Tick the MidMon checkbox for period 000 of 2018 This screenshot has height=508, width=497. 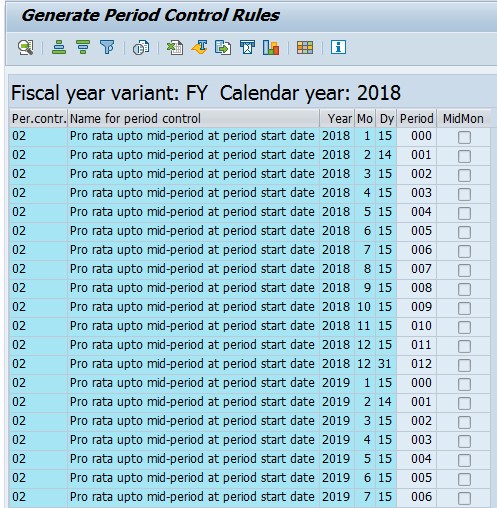pos(464,137)
